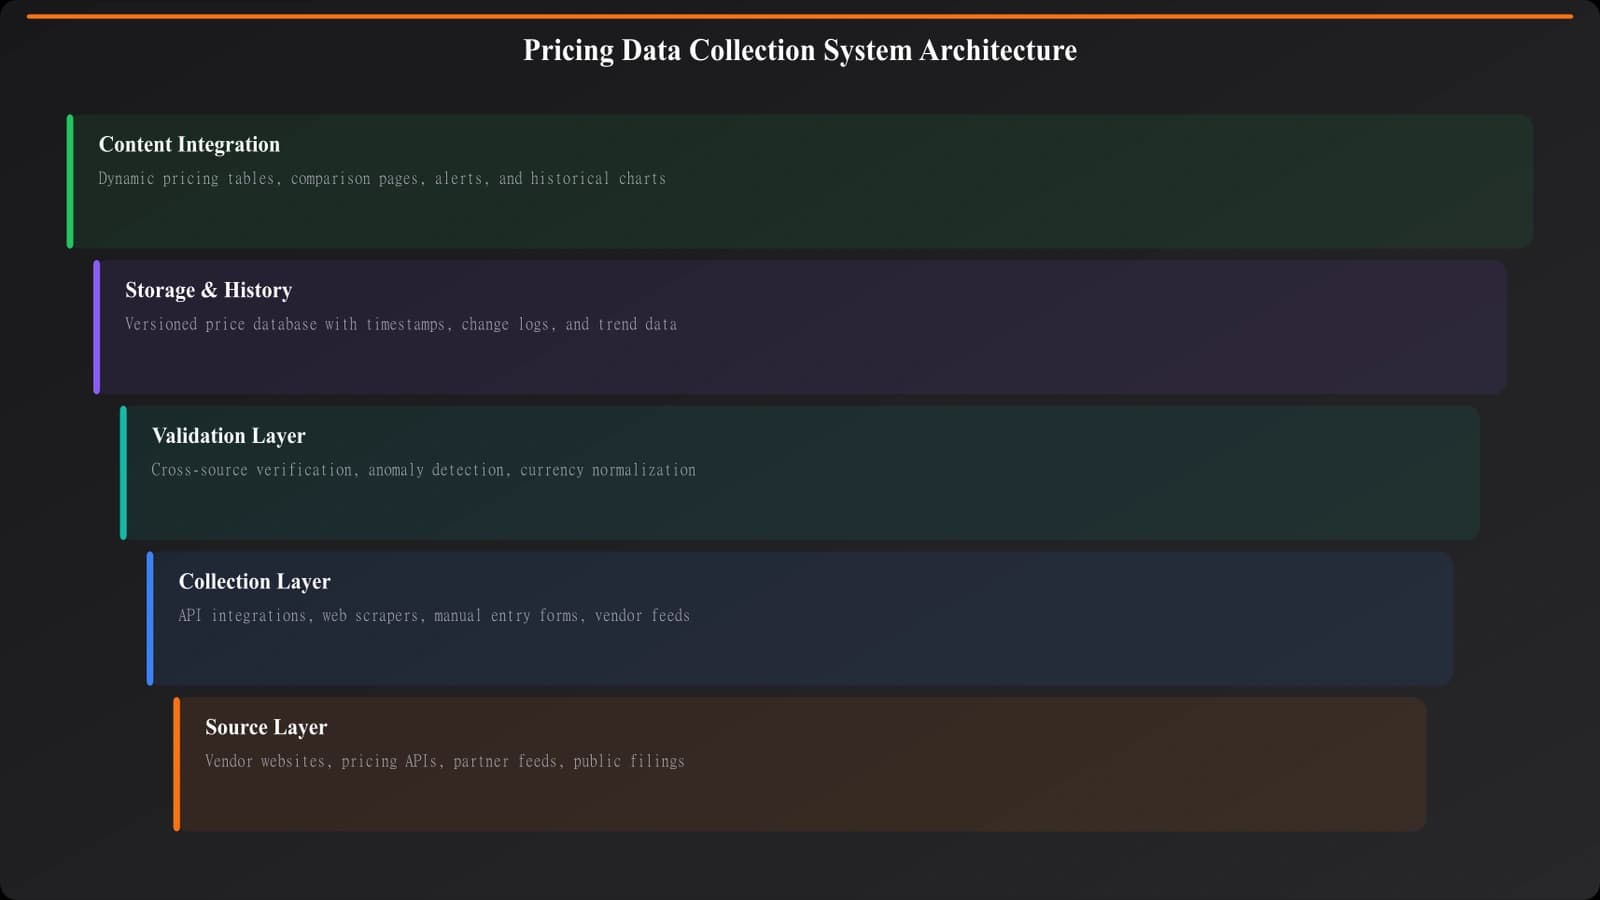Click the teal Validation Layer accent bar
This screenshot has width=1600, height=900.
pos(124,472)
